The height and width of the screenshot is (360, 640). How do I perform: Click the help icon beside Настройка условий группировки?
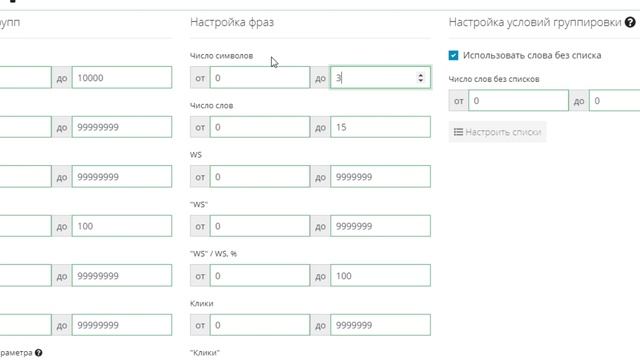[630, 22]
